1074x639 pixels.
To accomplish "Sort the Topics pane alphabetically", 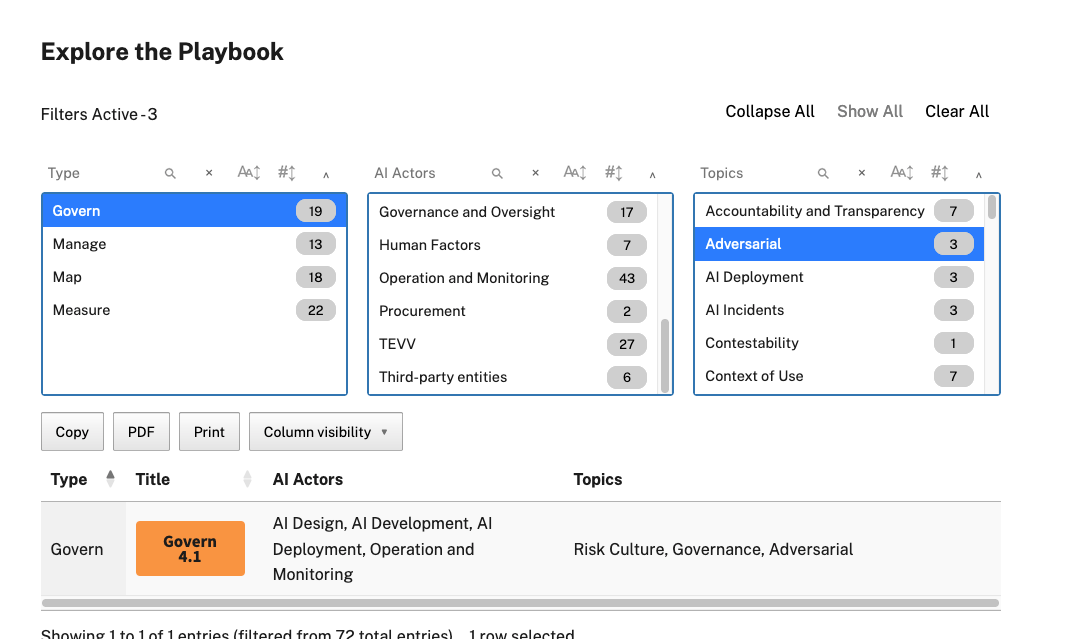I will [x=901, y=173].
